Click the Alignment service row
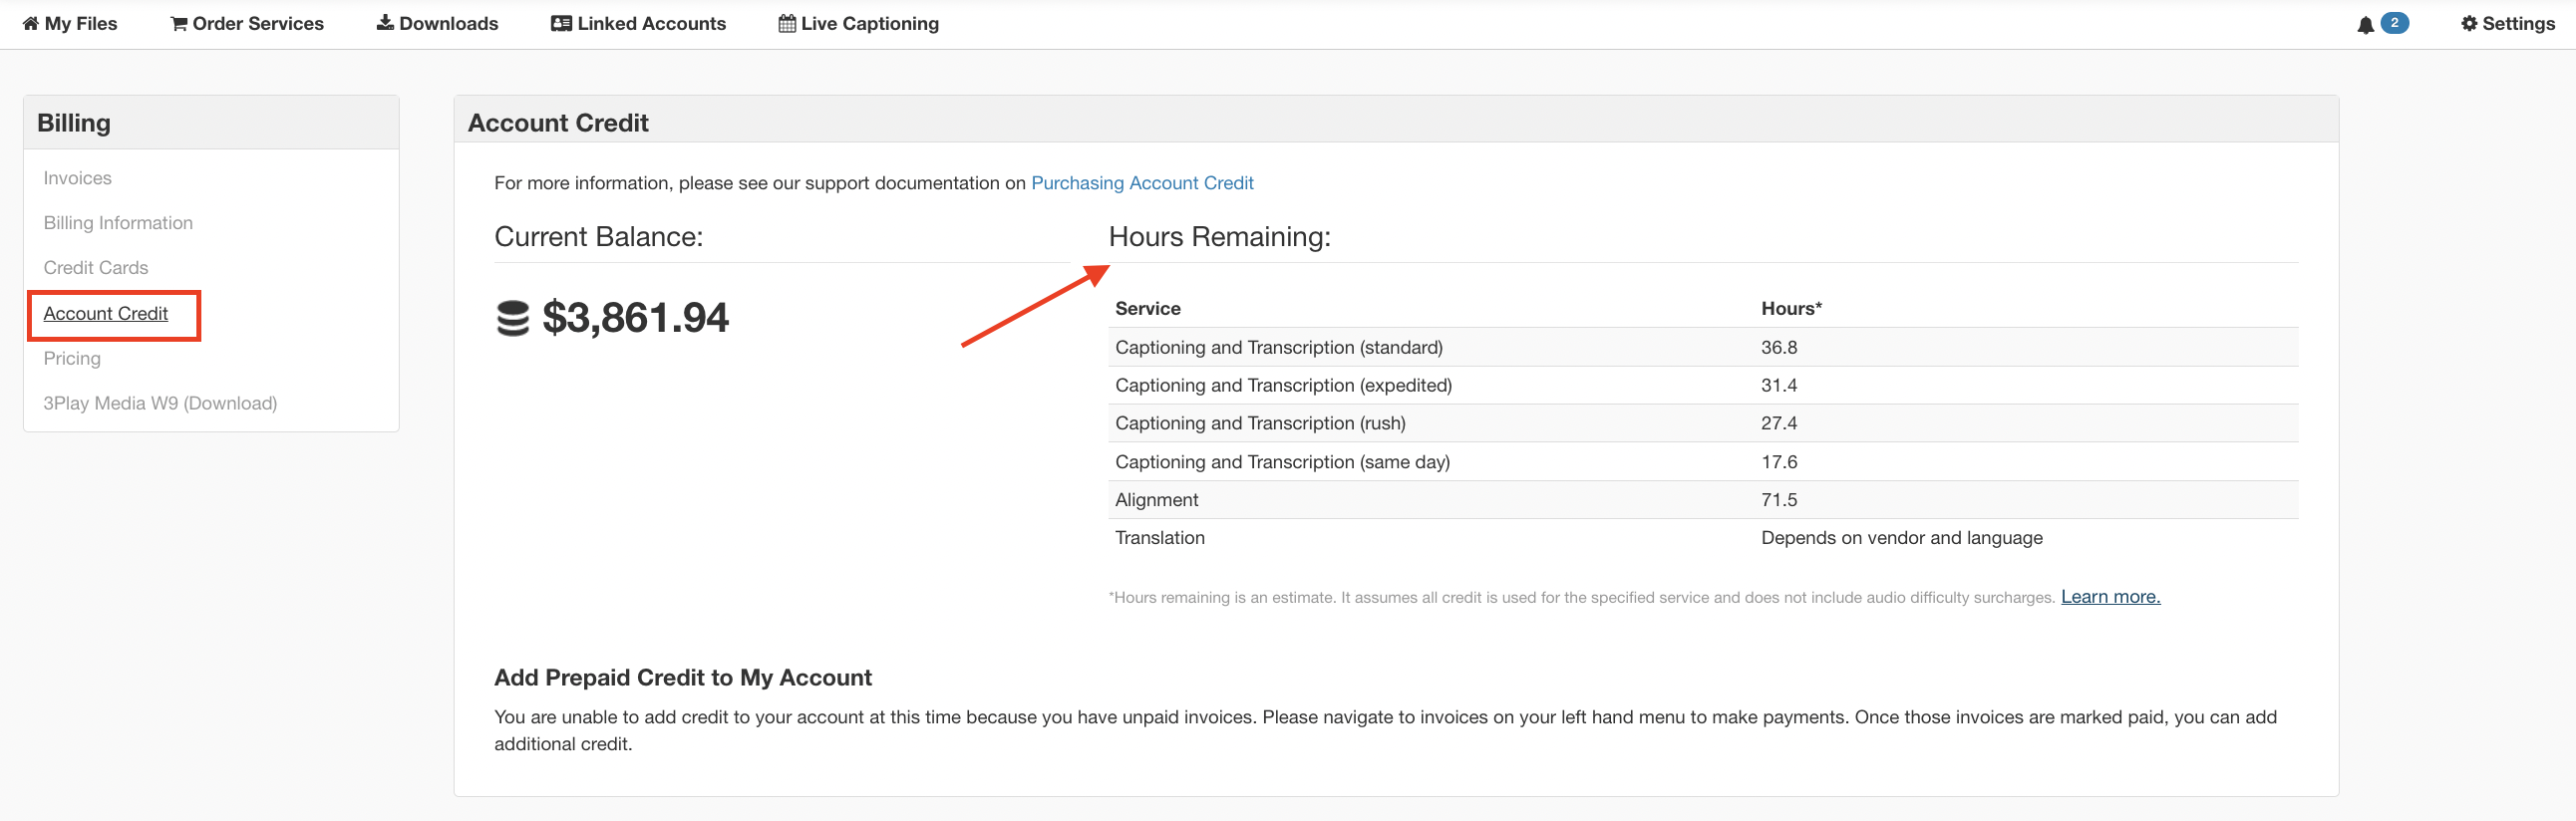 pyautogui.click(x=1703, y=500)
